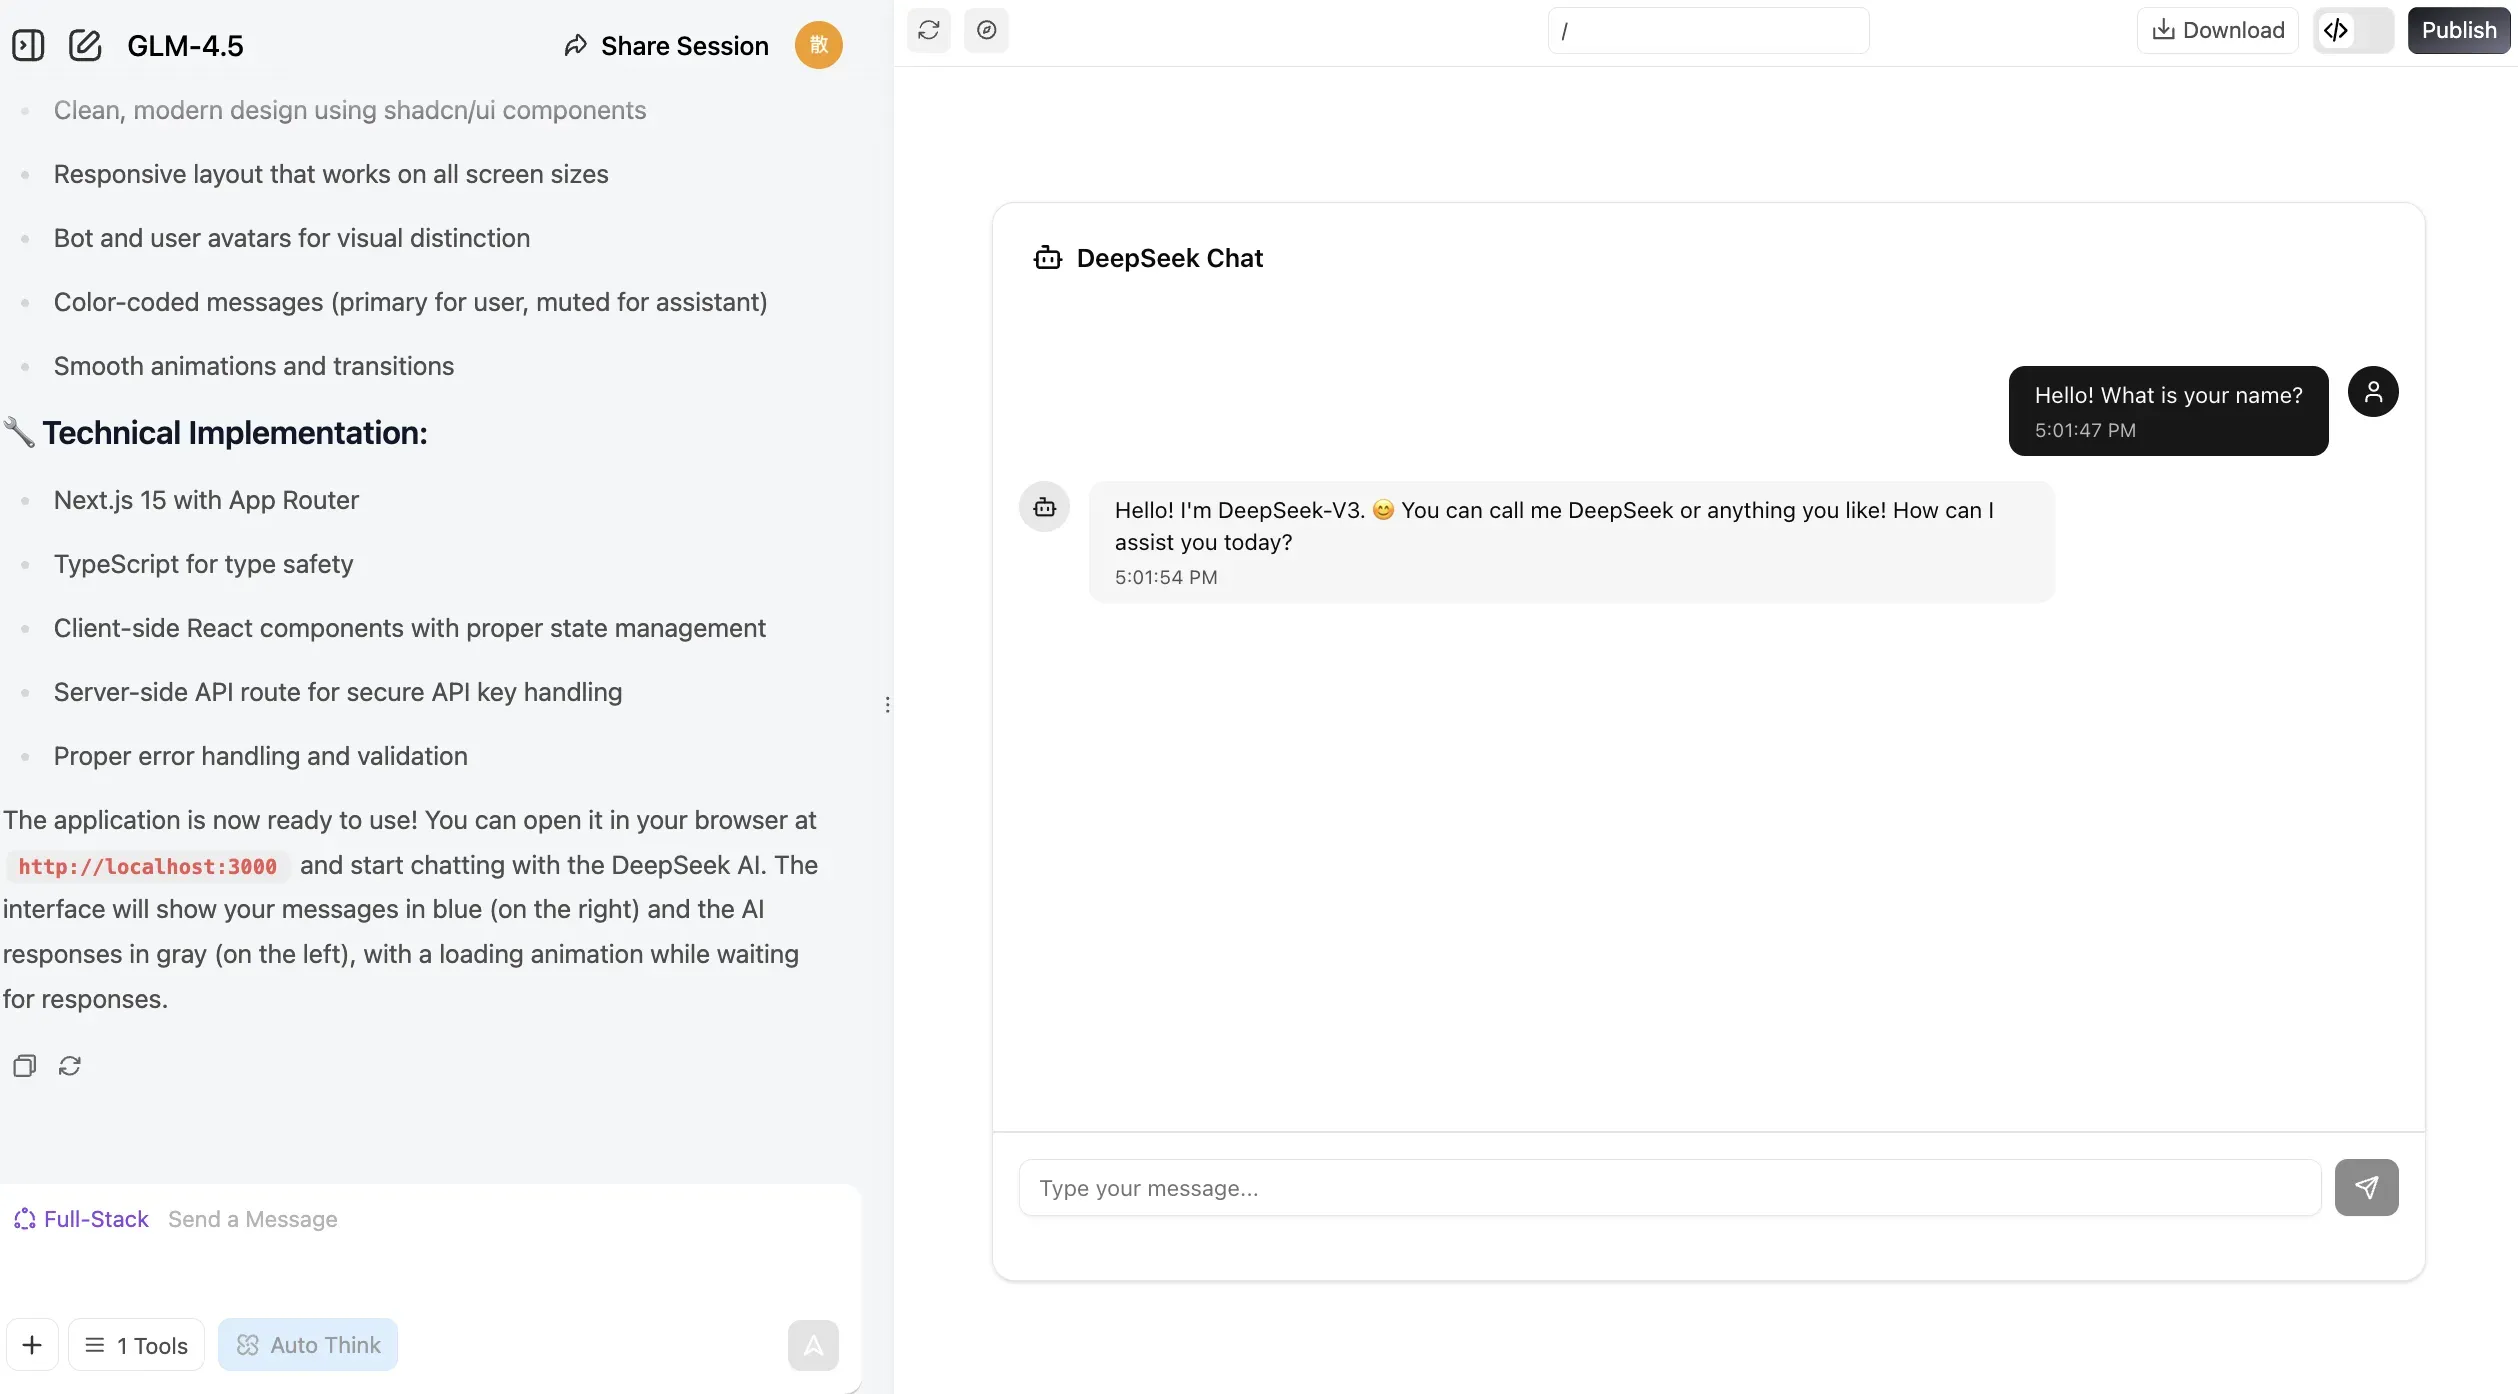Click the Client-side React components bullet
The width and height of the screenshot is (2518, 1394).
click(x=410, y=628)
